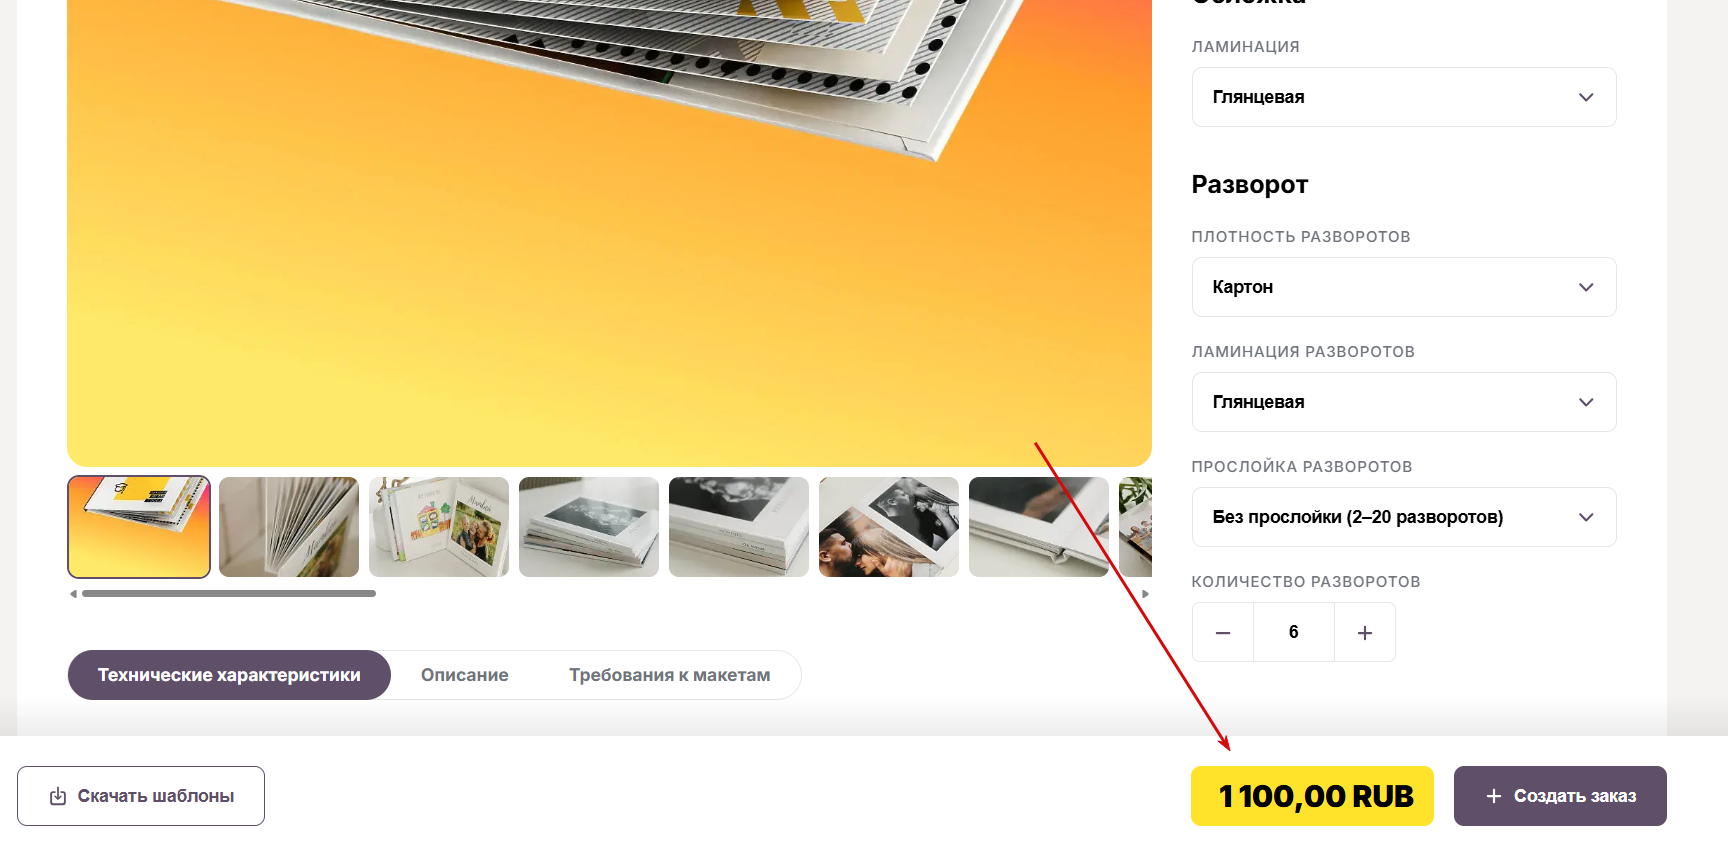Click the minus icon to decrease spreads

[x=1222, y=632]
